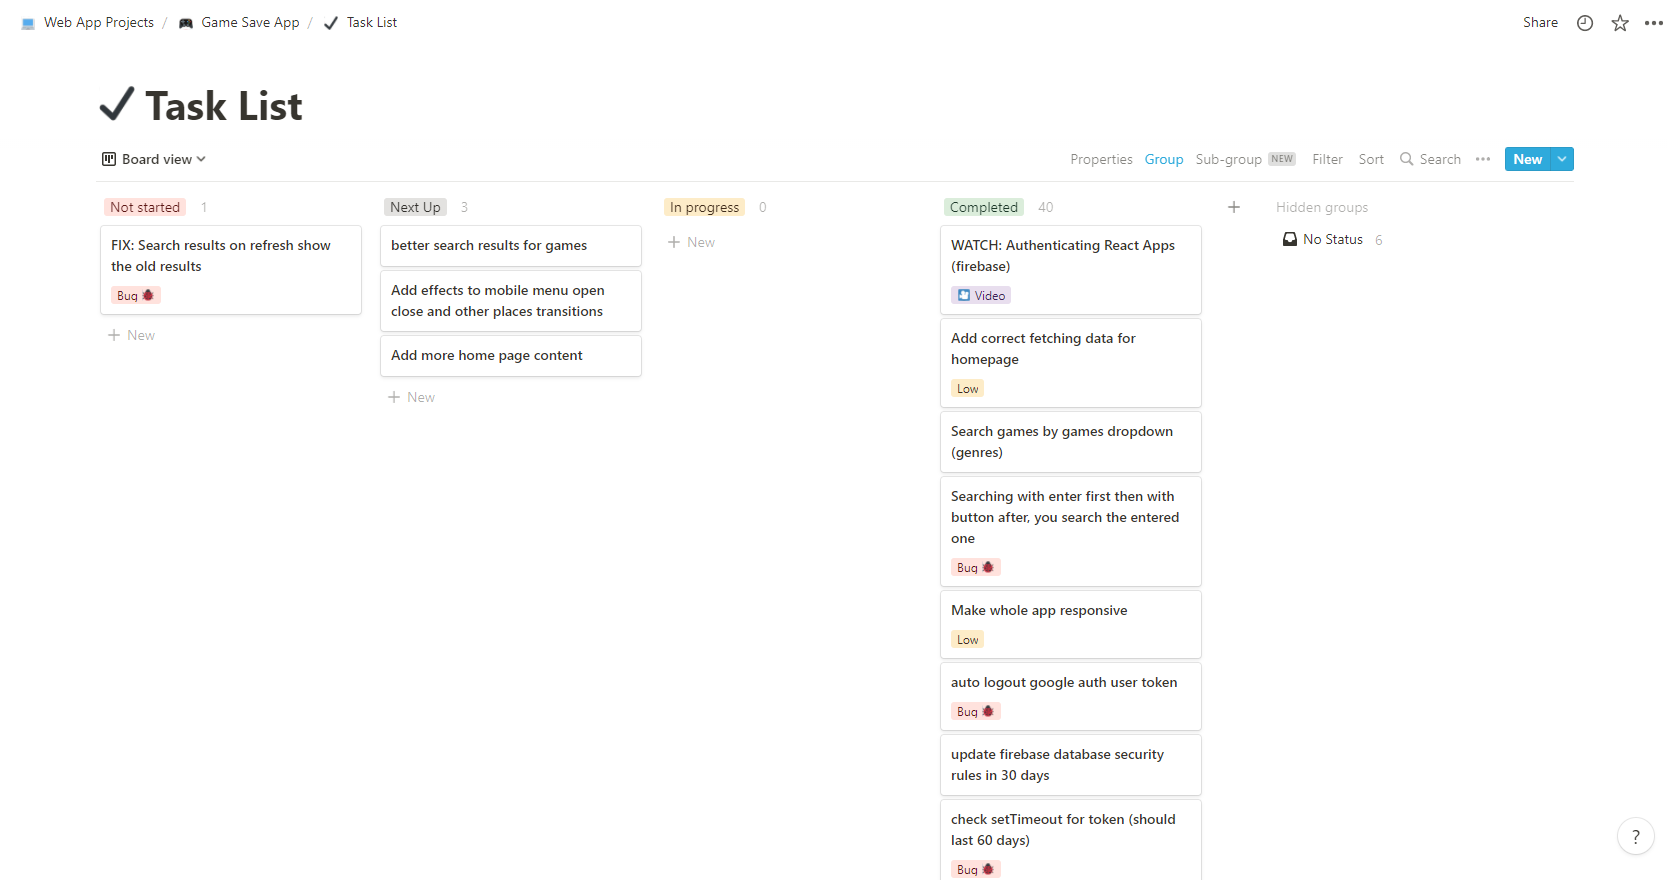The width and height of the screenshot is (1668, 880).
Task: Open the Properties menu
Action: (x=1101, y=159)
